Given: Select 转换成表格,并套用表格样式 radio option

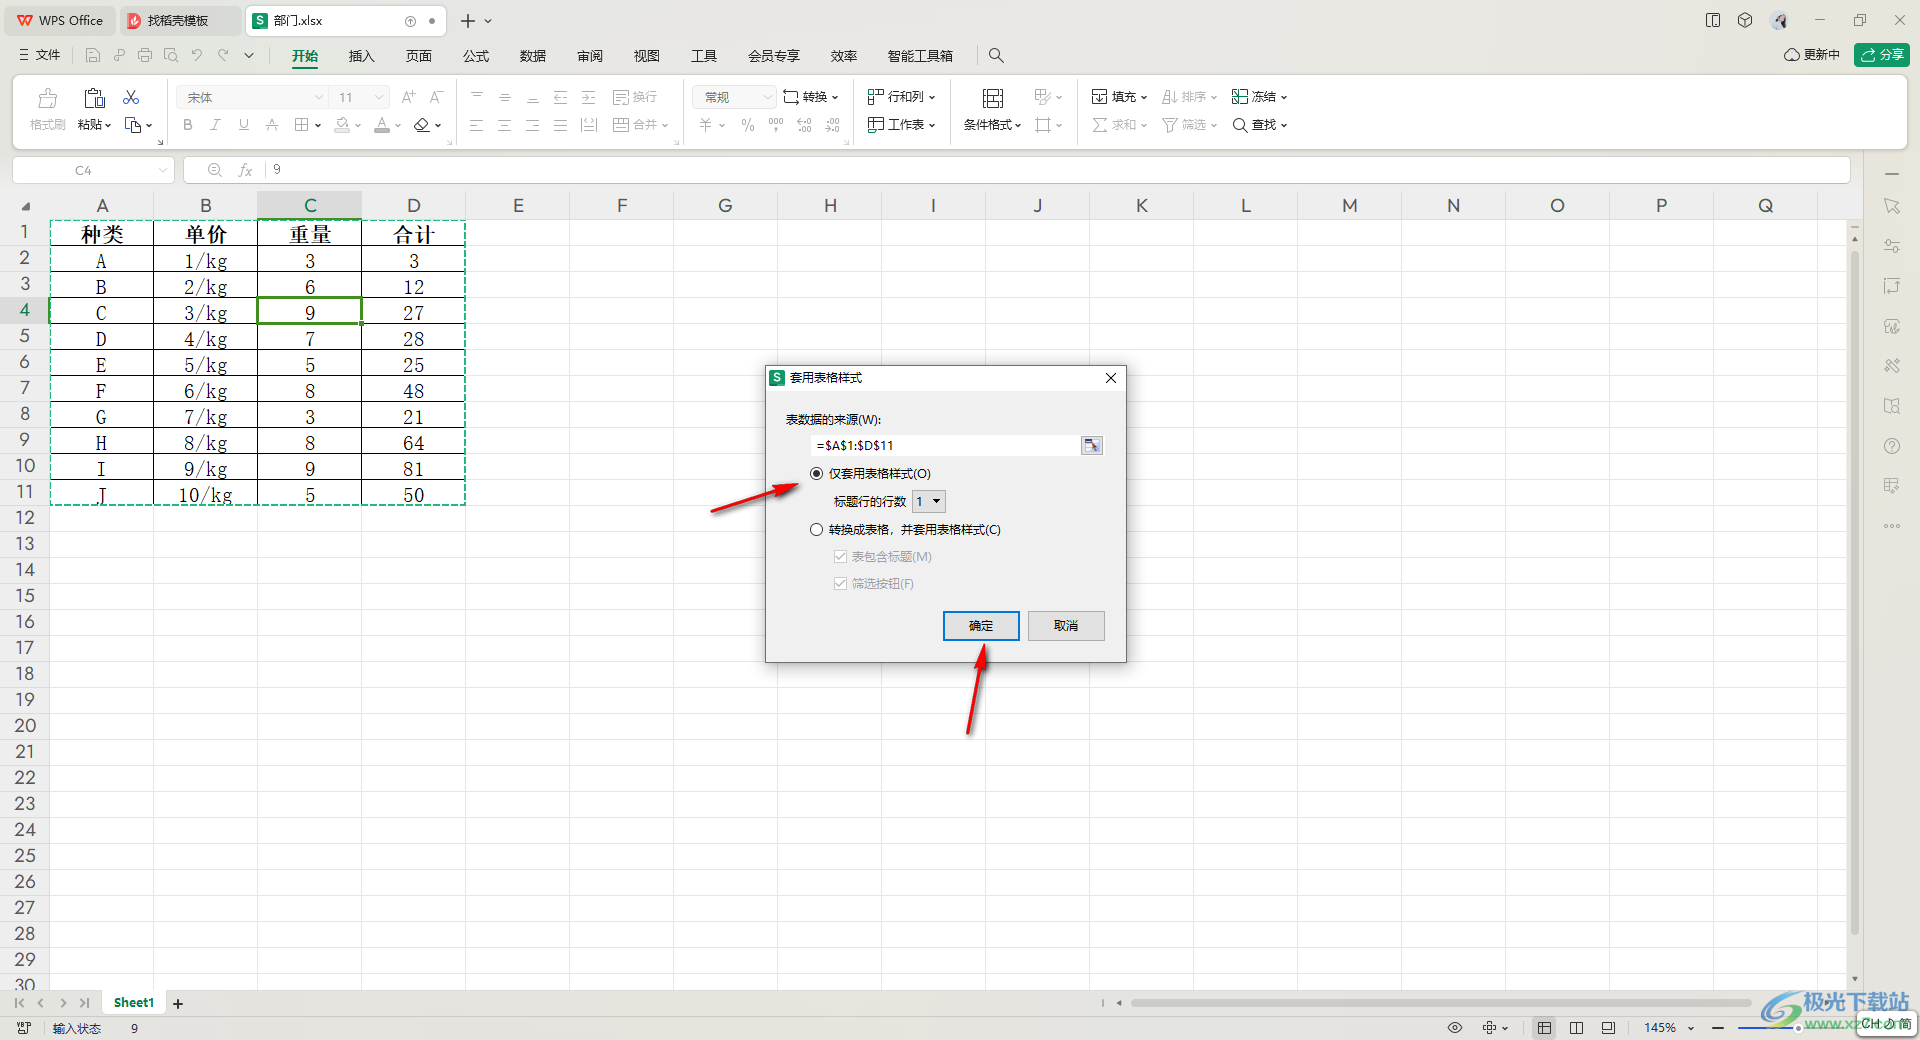Looking at the screenshot, I should coord(817,530).
